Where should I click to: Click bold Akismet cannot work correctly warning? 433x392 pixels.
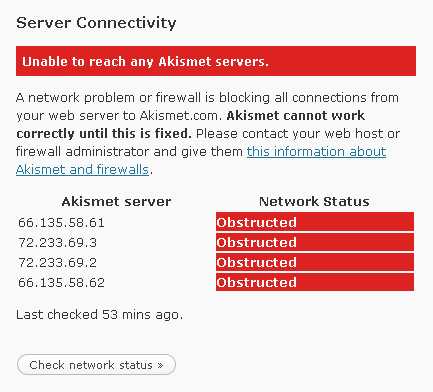click(190, 125)
